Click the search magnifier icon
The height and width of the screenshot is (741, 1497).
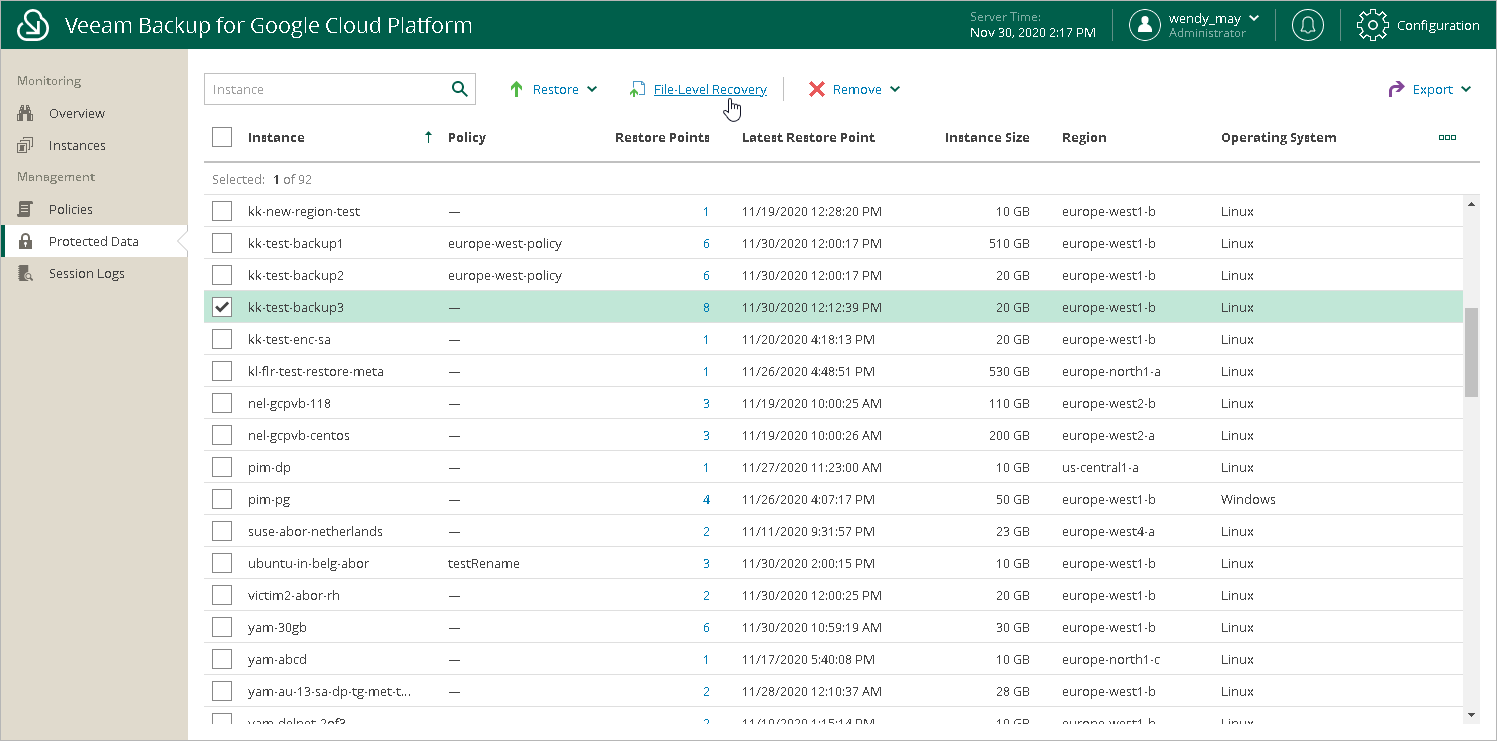[459, 89]
